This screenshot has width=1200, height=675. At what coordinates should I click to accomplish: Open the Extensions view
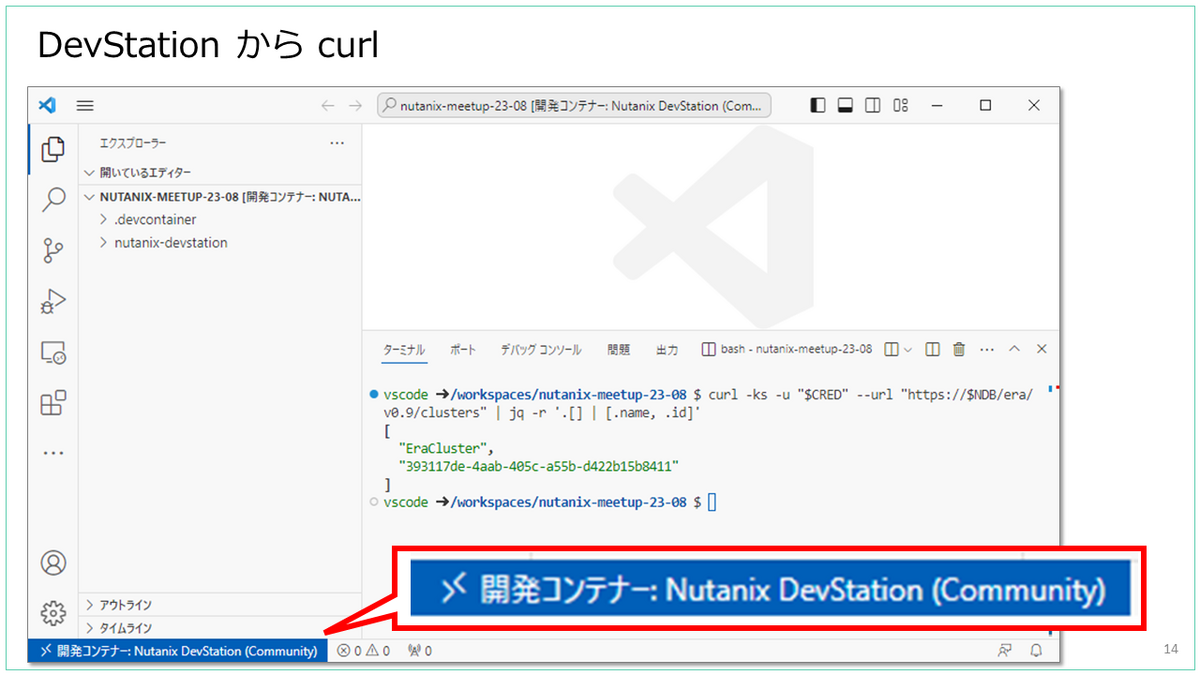pyautogui.click(x=52, y=403)
